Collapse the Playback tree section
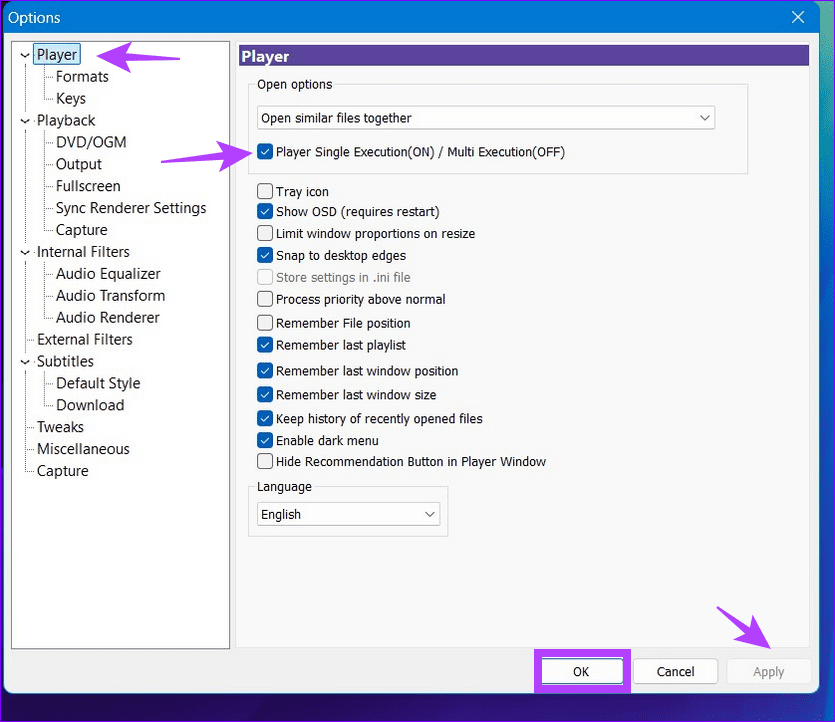The height and width of the screenshot is (722, 835). click(x=24, y=120)
